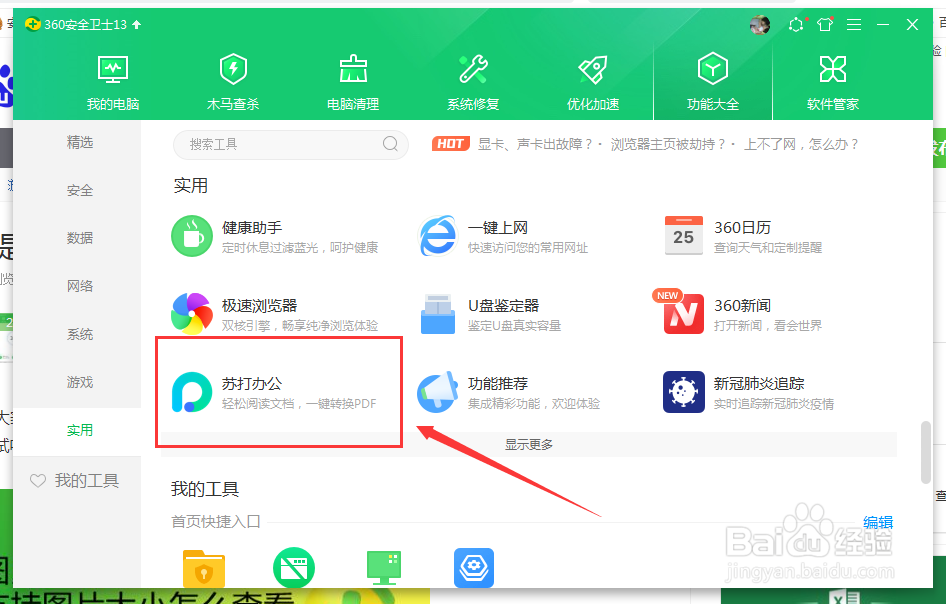Select 网络 category in sidebar
The height and width of the screenshot is (604, 946).
click(80, 286)
